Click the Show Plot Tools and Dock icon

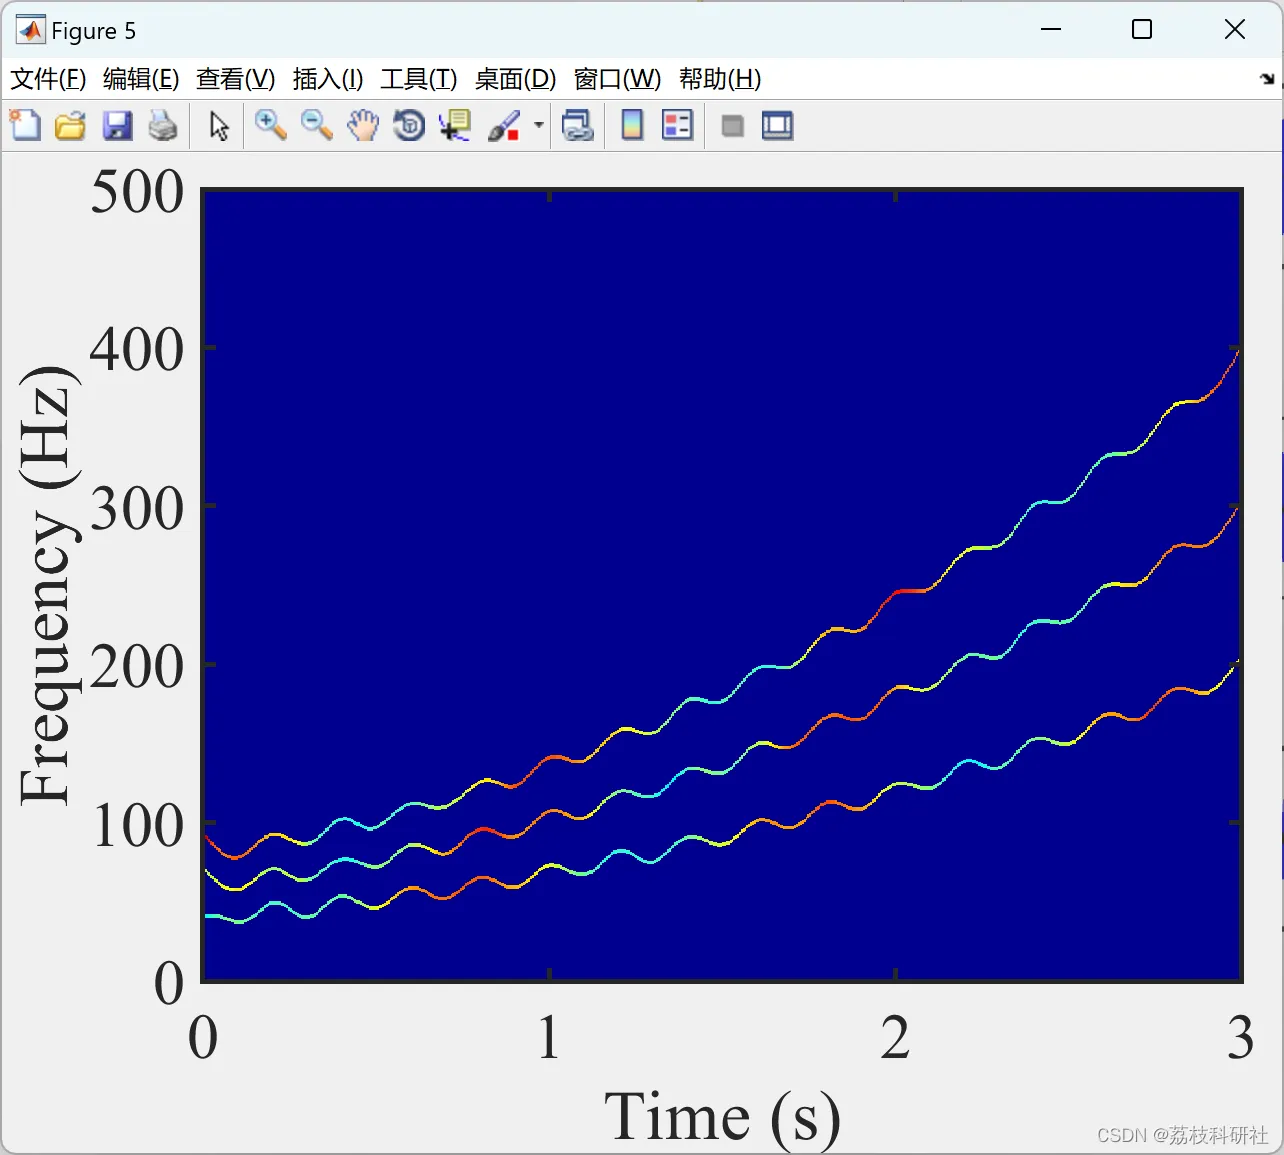coord(777,126)
